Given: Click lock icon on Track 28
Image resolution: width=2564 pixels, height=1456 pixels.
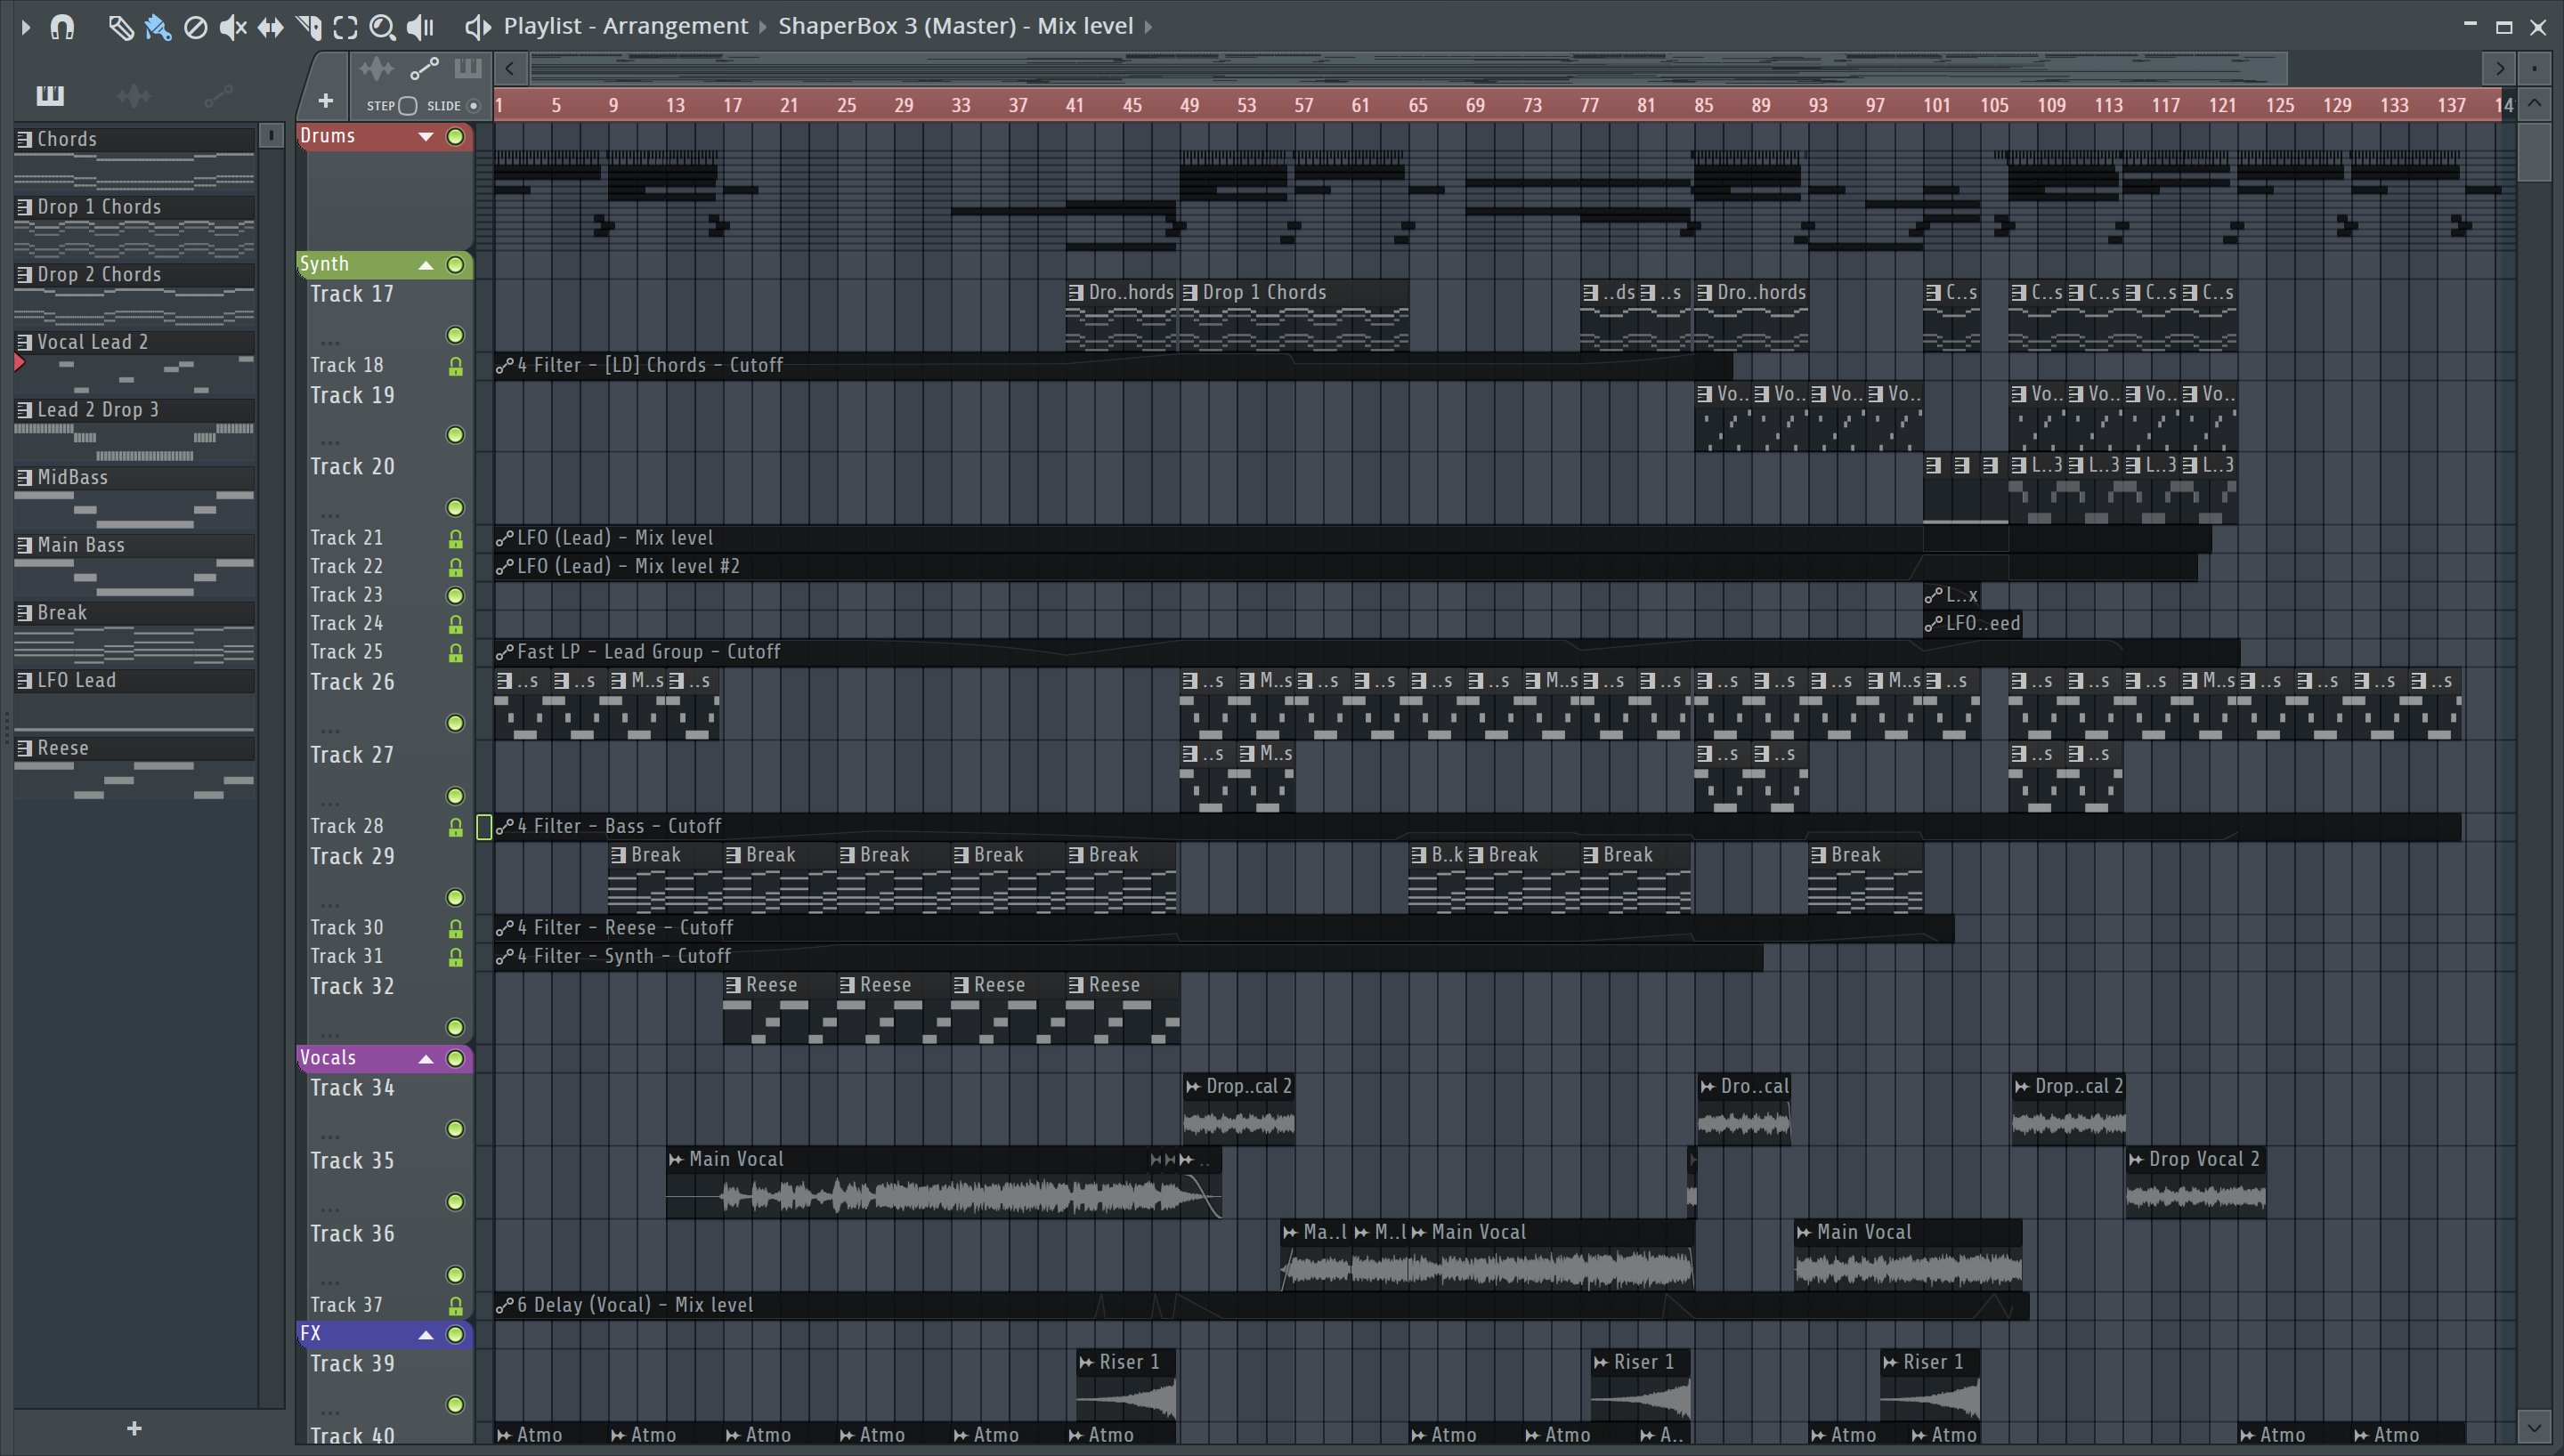Looking at the screenshot, I should point(455,827).
